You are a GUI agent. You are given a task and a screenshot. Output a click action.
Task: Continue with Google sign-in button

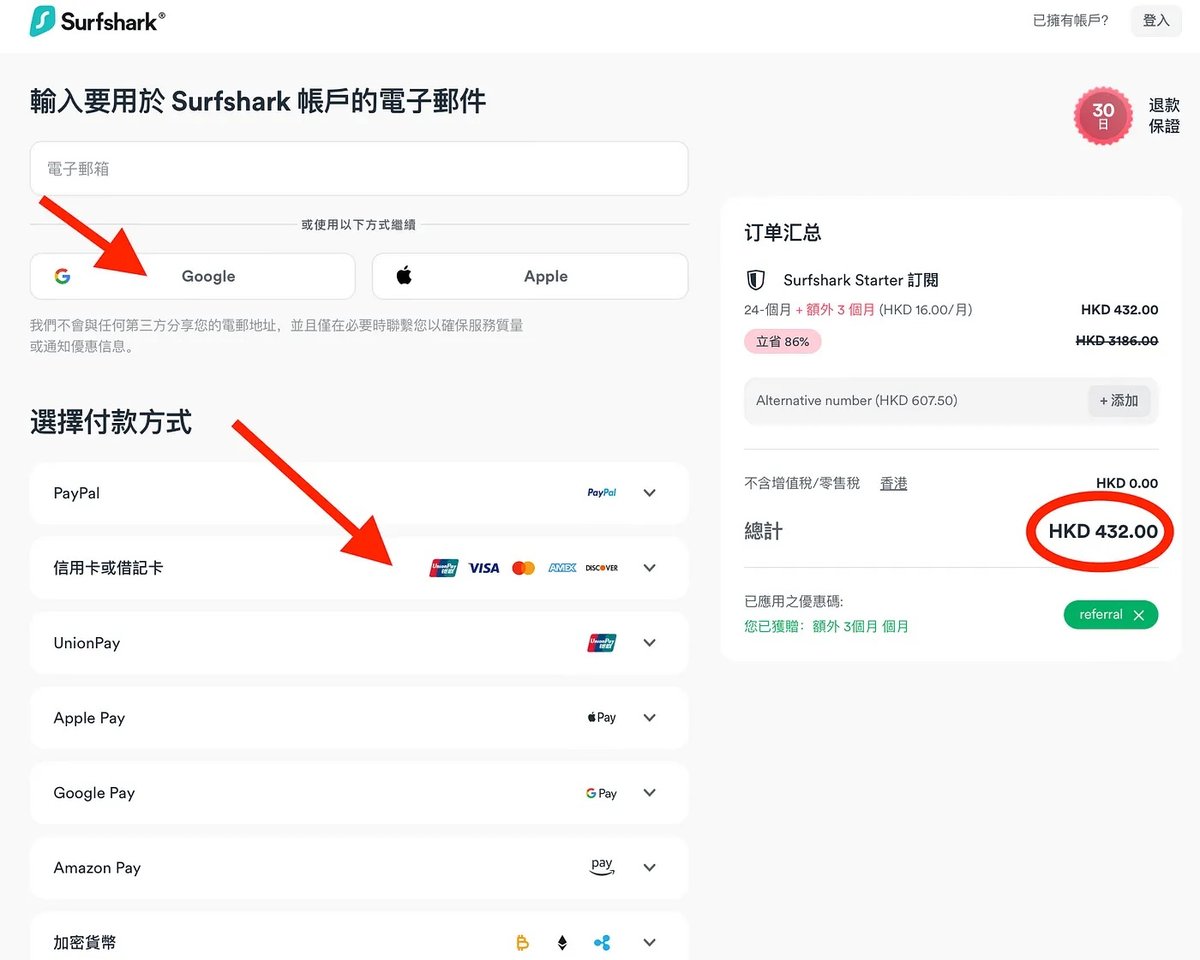coord(192,276)
